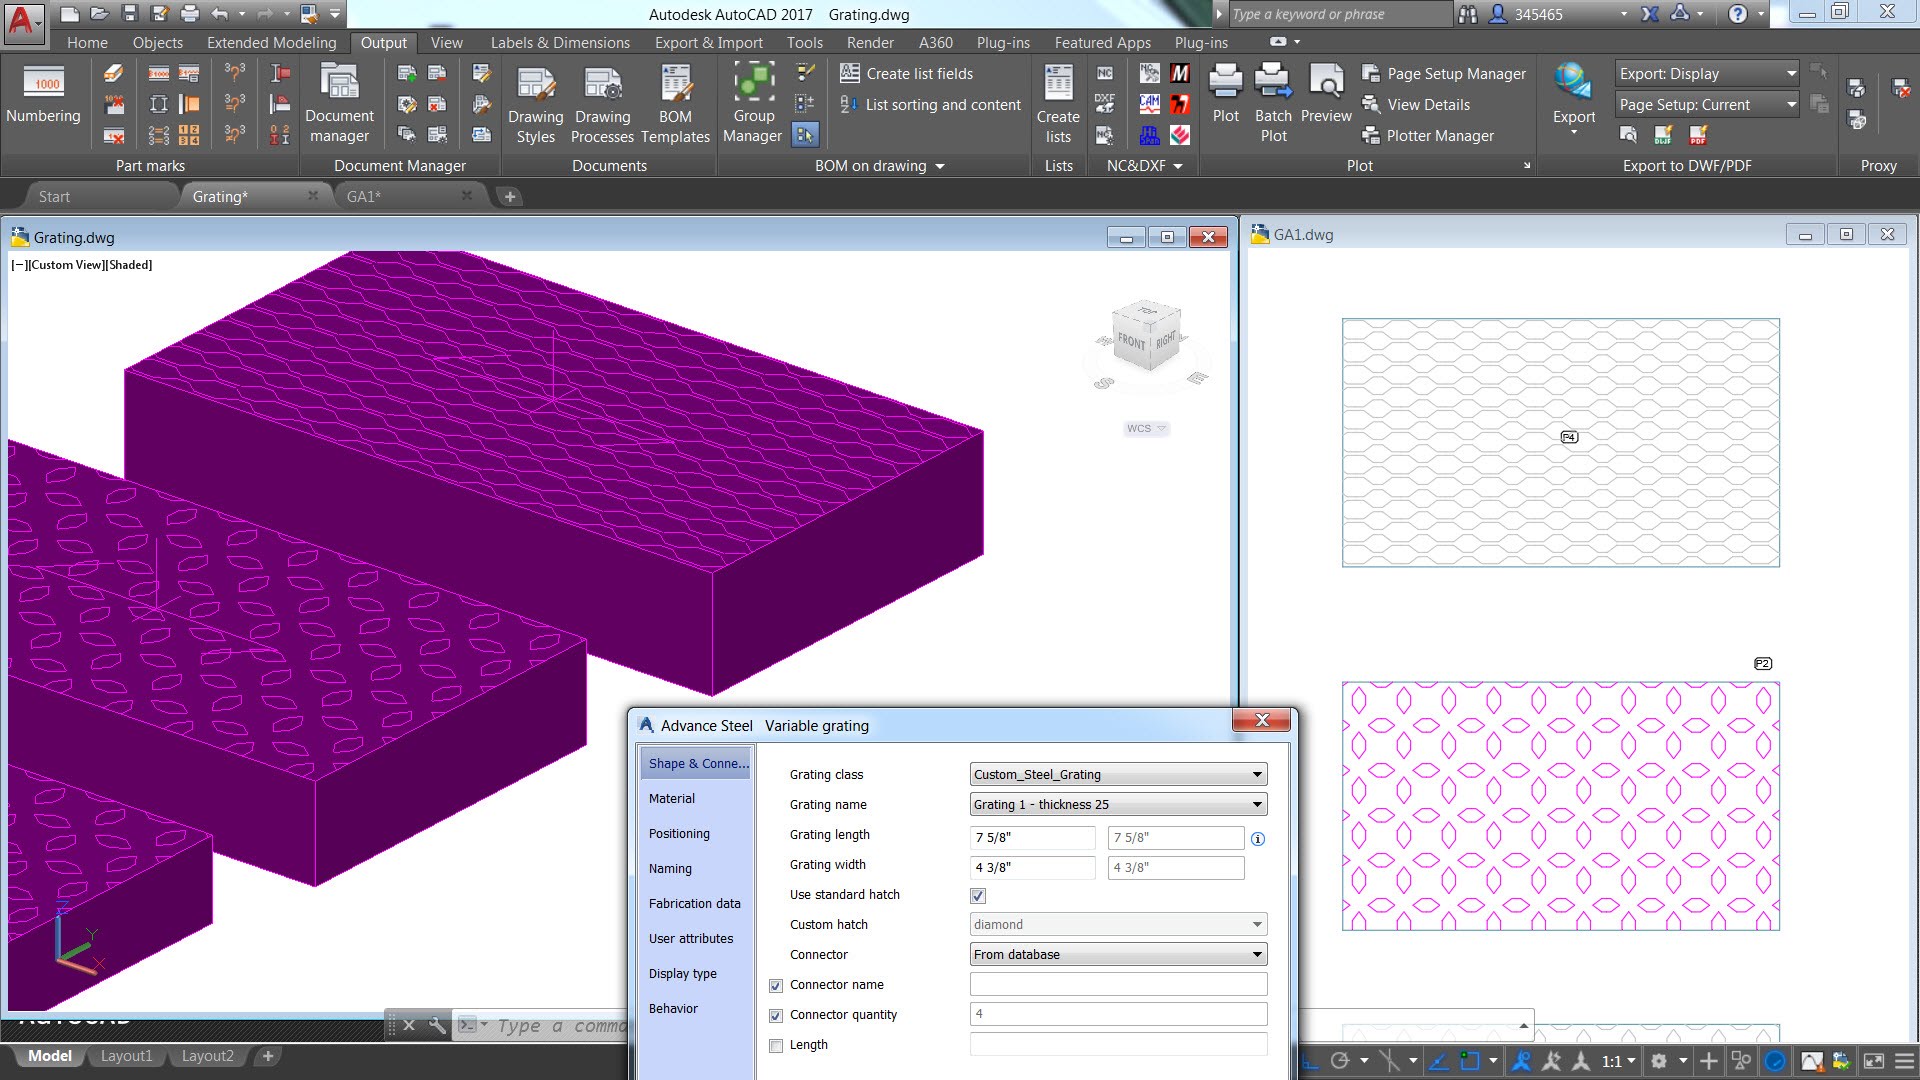The height and width of the screenshot is (1080, 1920).
Task: Enable the Use standard hatch checkbox
Action: coord(977,896)
